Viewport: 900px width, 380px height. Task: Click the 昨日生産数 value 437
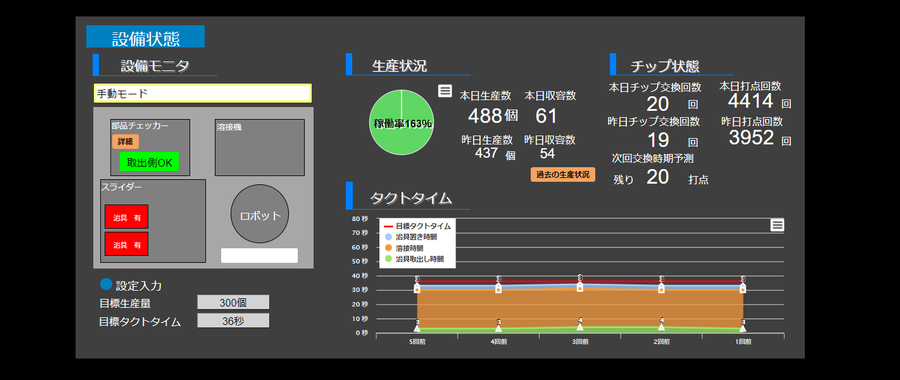(487, 153)
